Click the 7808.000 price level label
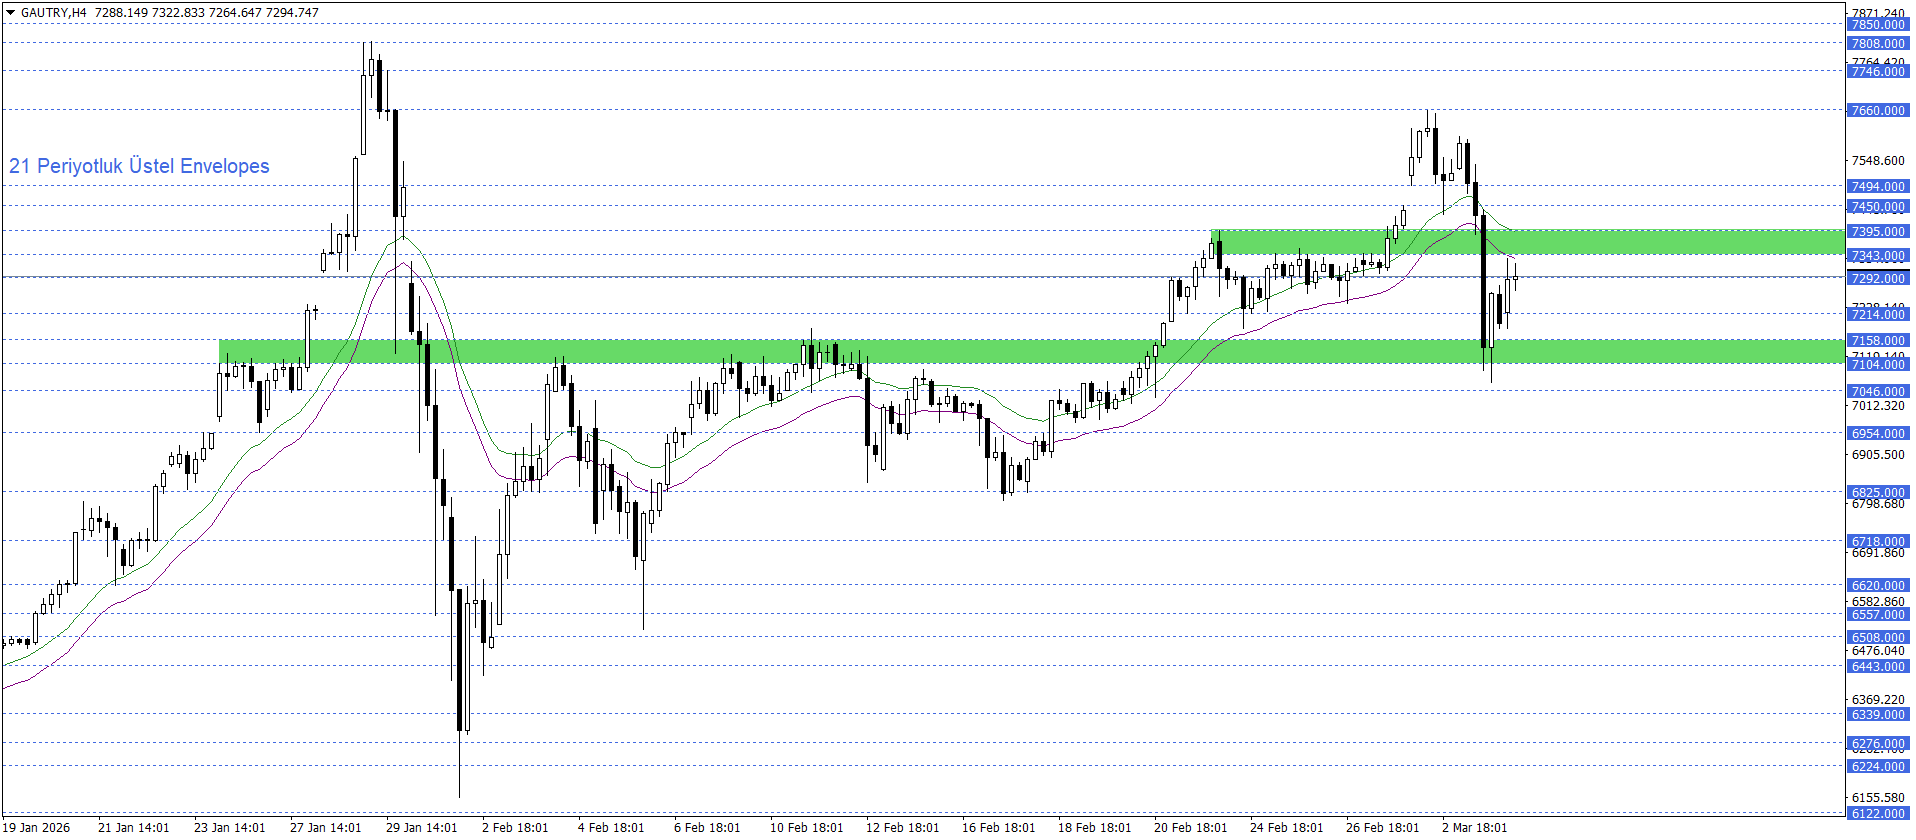This screenshot has width=1916, height=840. click(x=1877, y=44)
